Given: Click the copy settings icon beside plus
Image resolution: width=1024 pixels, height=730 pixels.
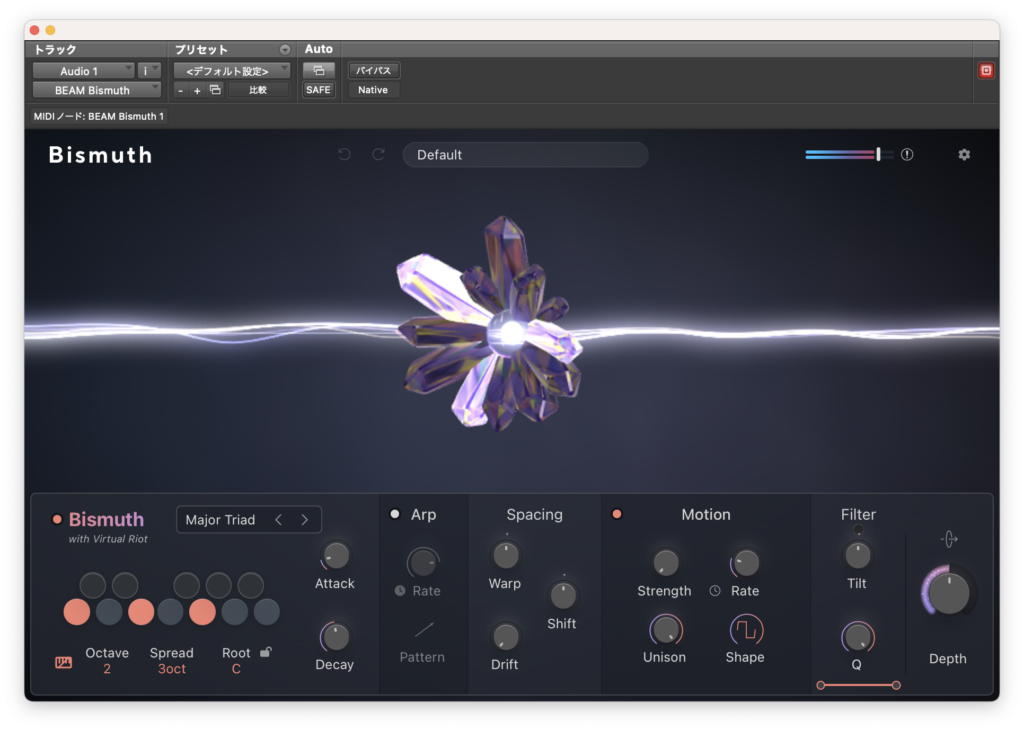Looking at the screenshot, I should (x=215, y=90).
